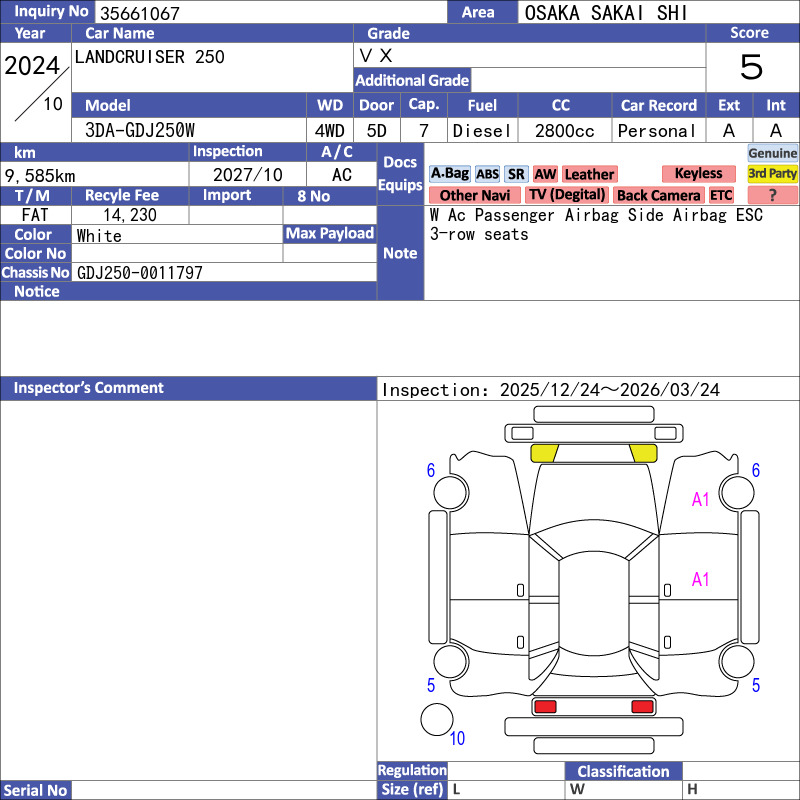Click the TV (Degital) badge
Image resolution: width=800 pixels, height=800 pixels.
click(567, 195)
